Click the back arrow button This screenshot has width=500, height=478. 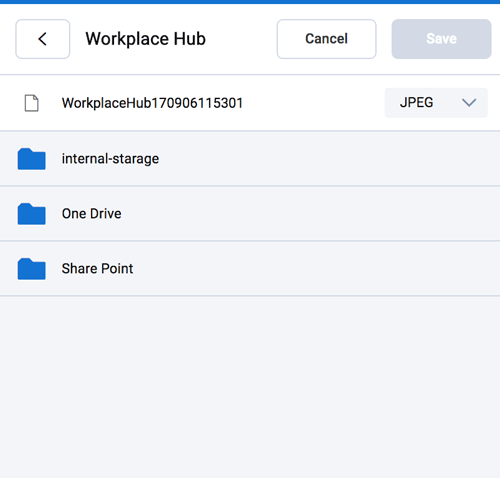43,39
